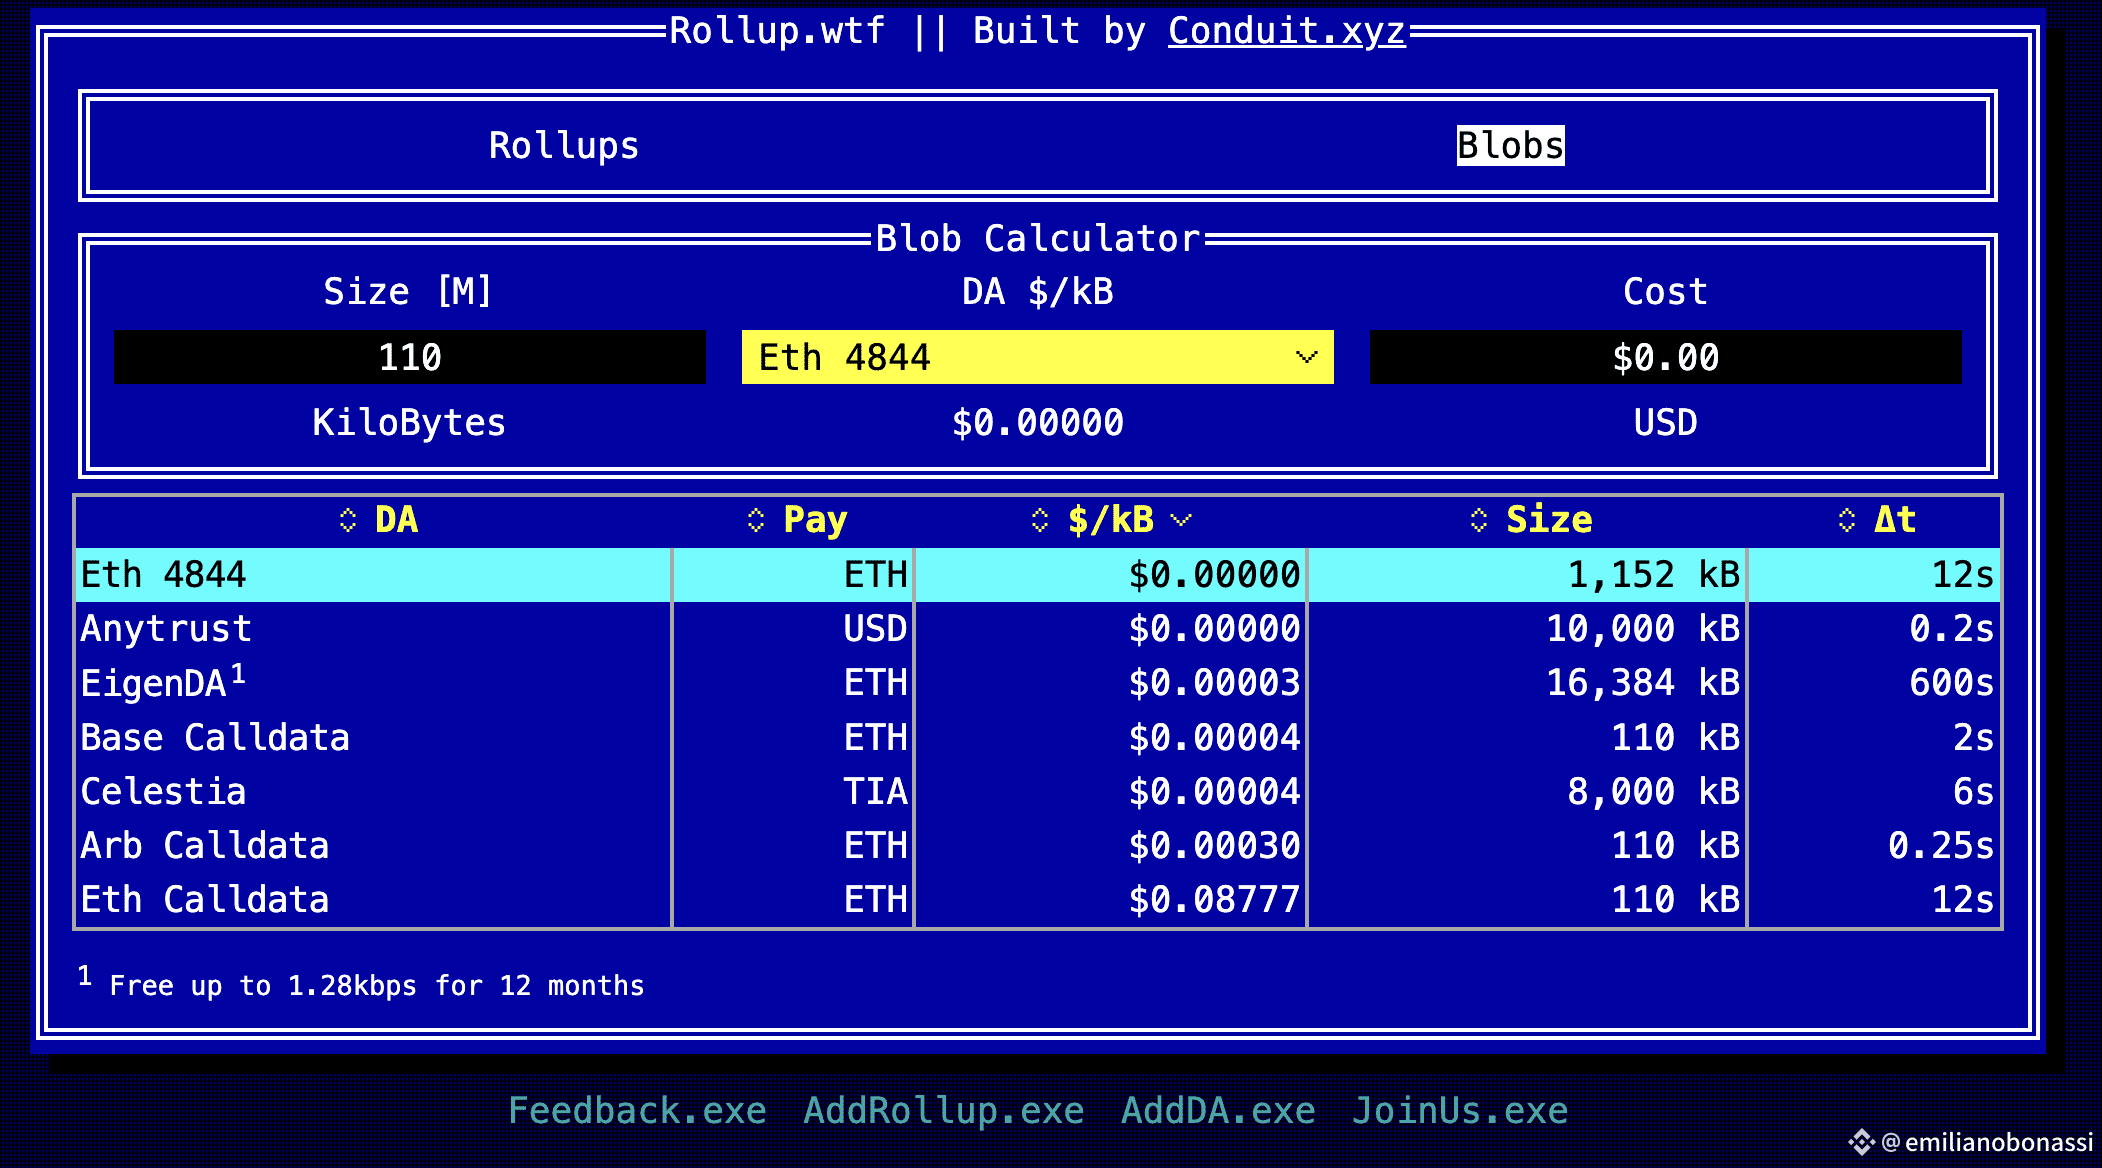Select the Eth Calldata row
The width and height of the screenshot is (2102, 1168).
1038,900
